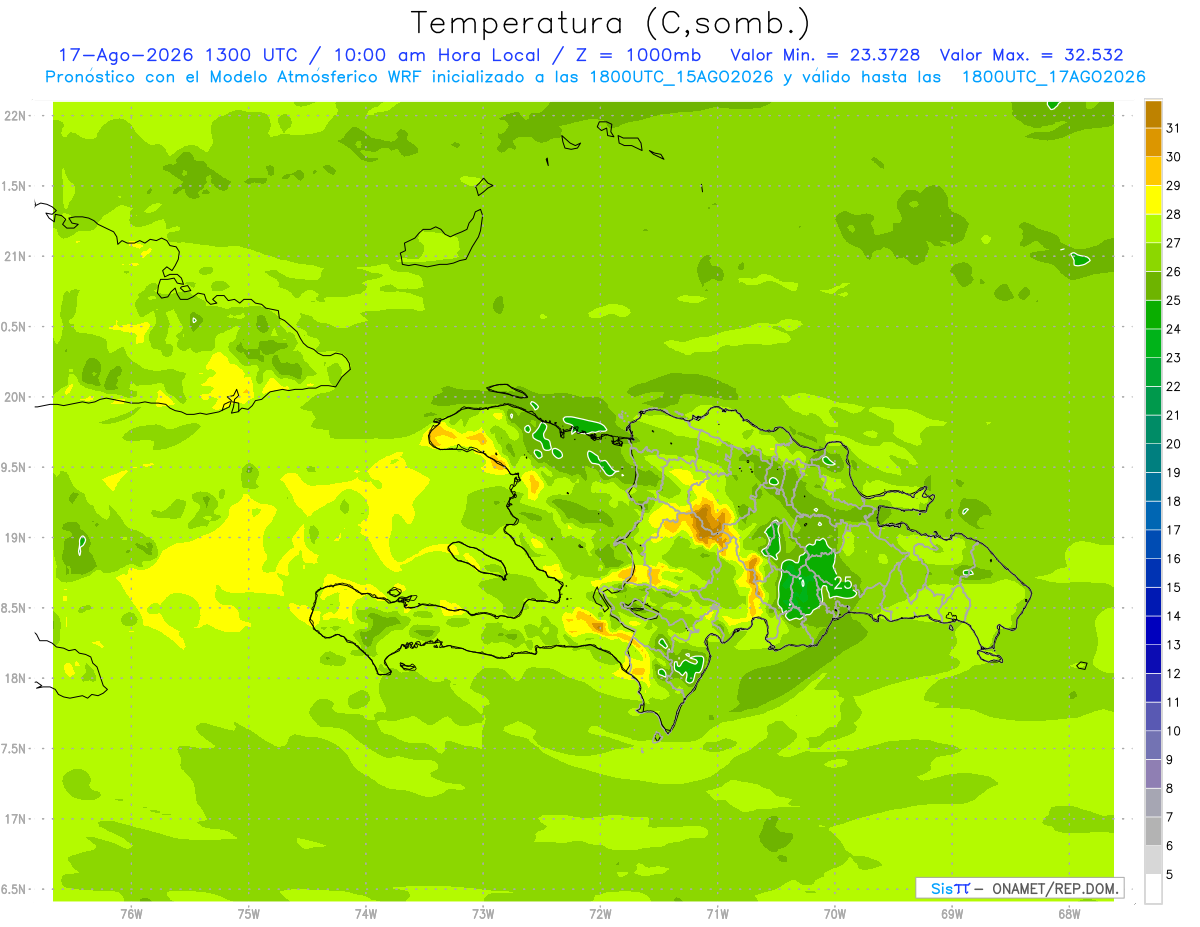This screenshot has height=927, width=1200.
Task: Pick the dark orange legend swatch above 31
Action: pyautogui.click(x=1153, y=113)
